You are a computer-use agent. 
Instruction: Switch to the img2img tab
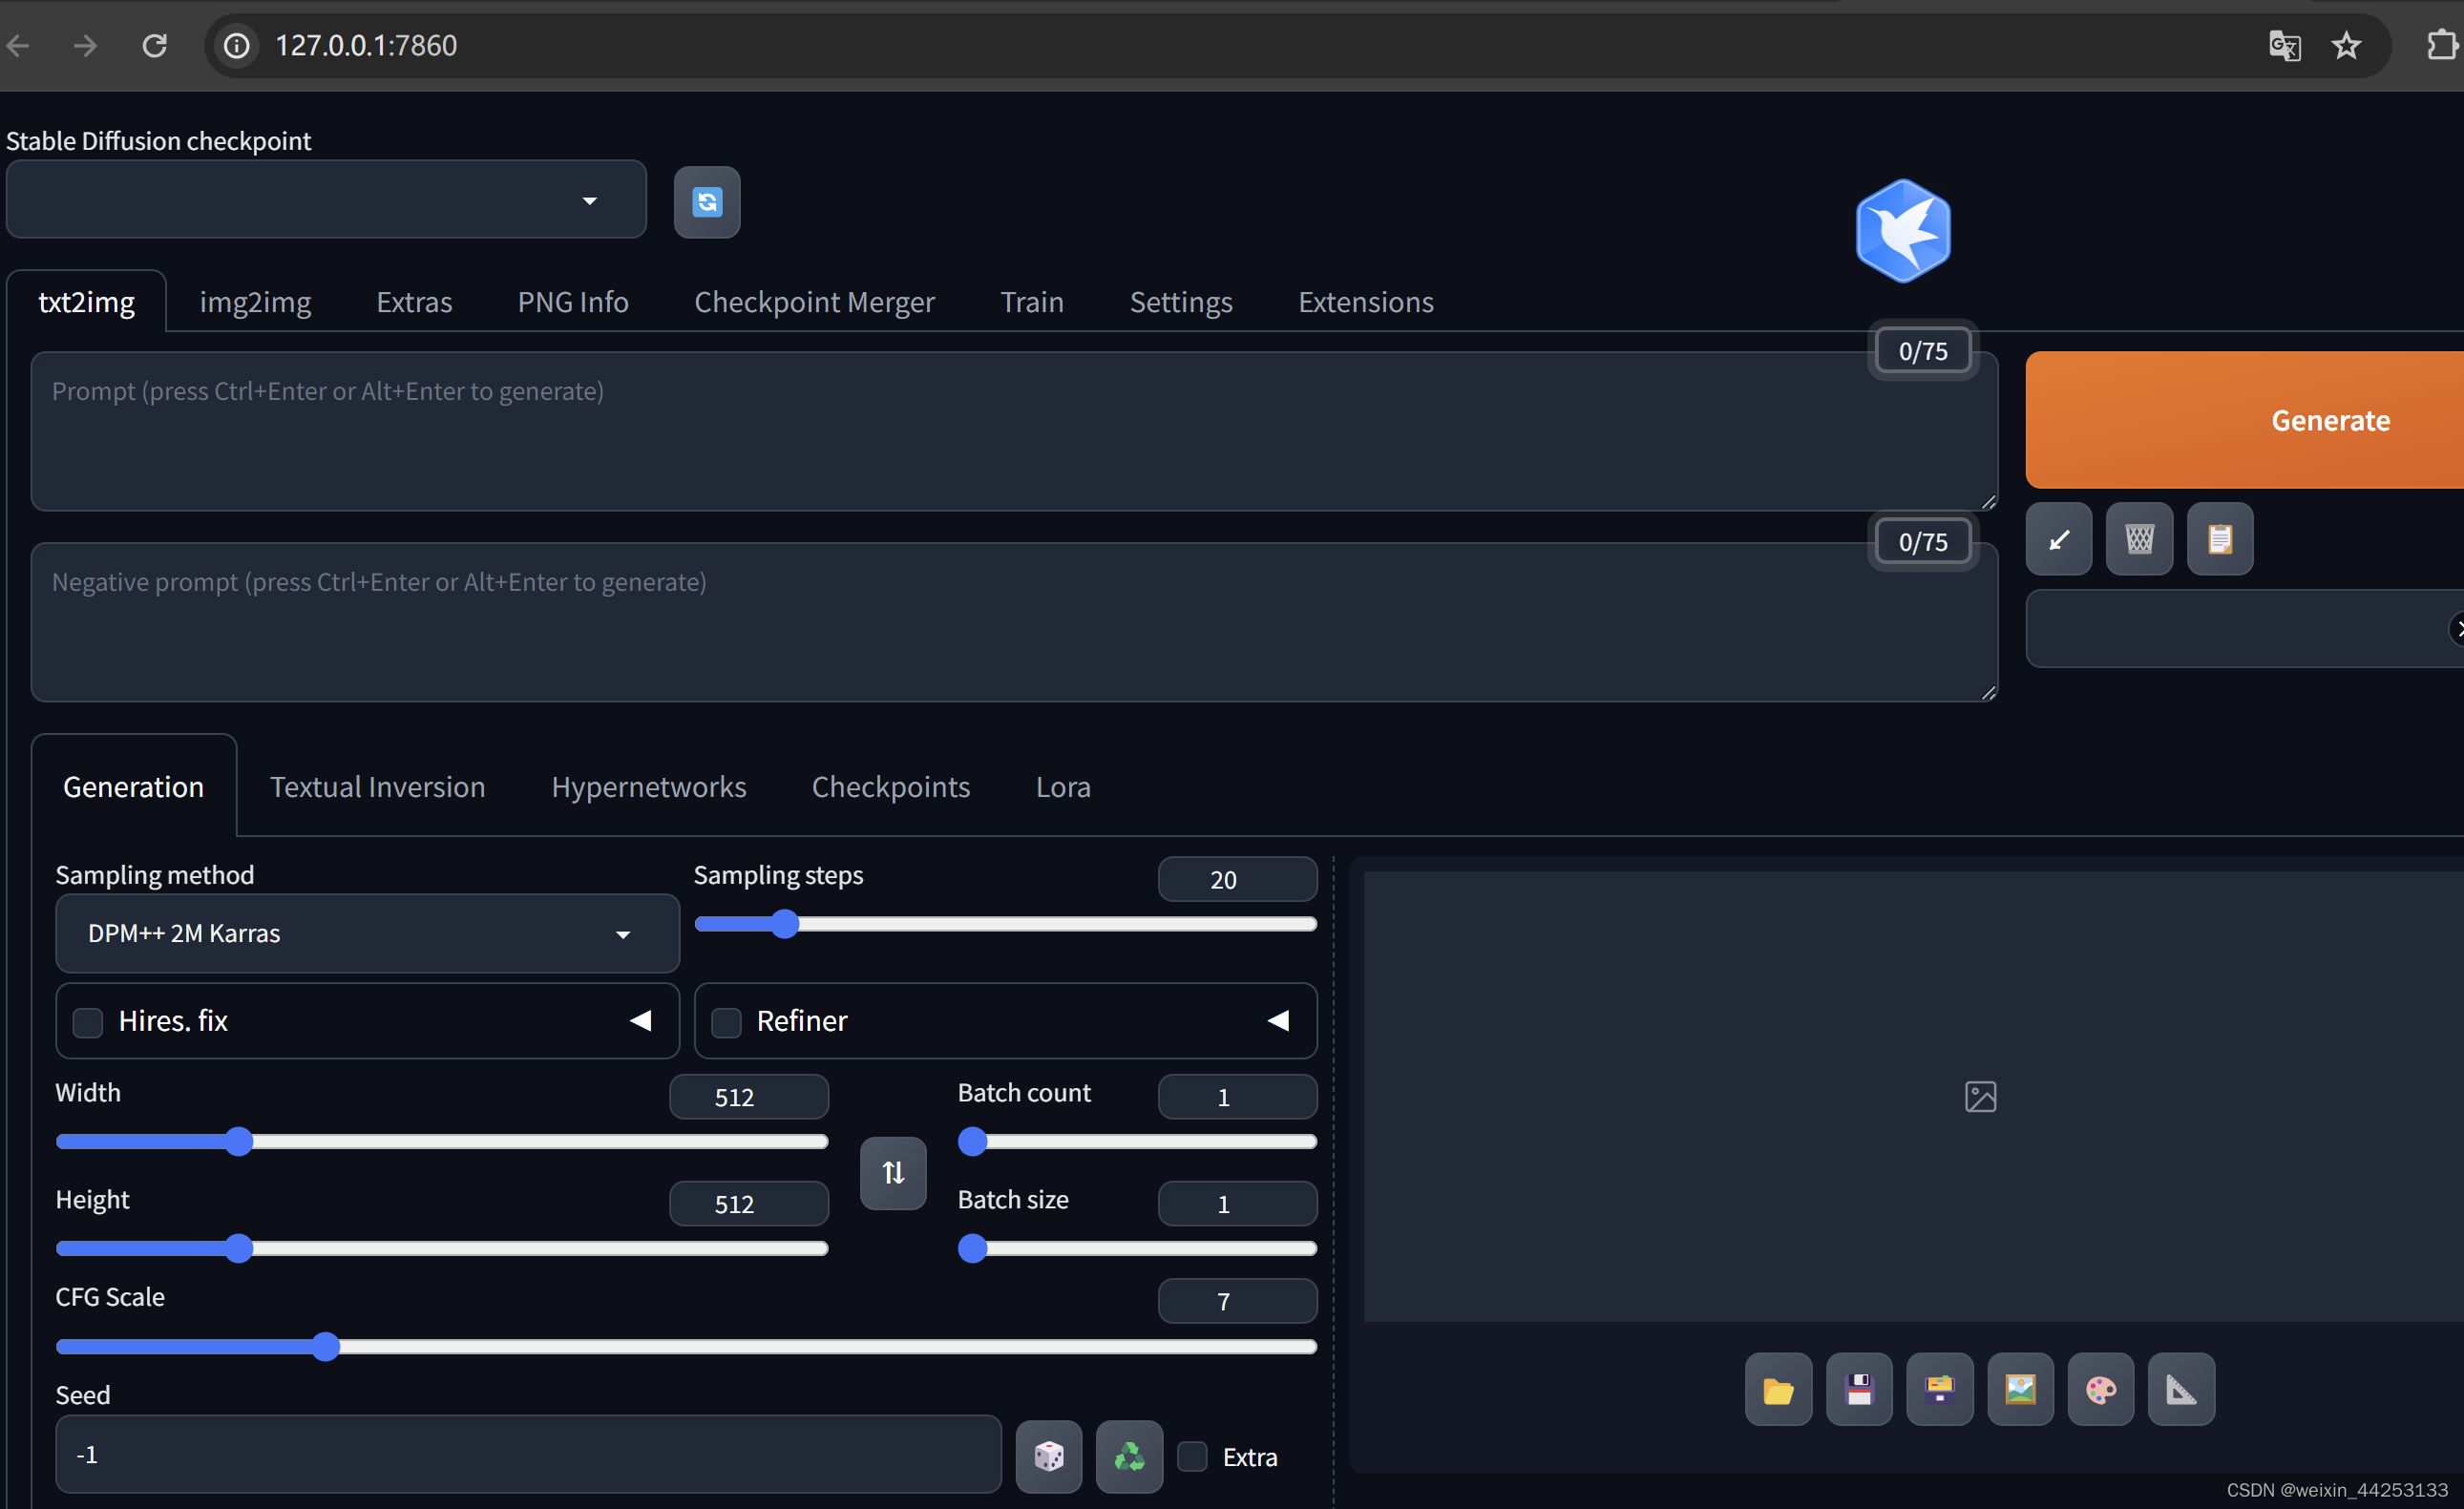(255, 302)
